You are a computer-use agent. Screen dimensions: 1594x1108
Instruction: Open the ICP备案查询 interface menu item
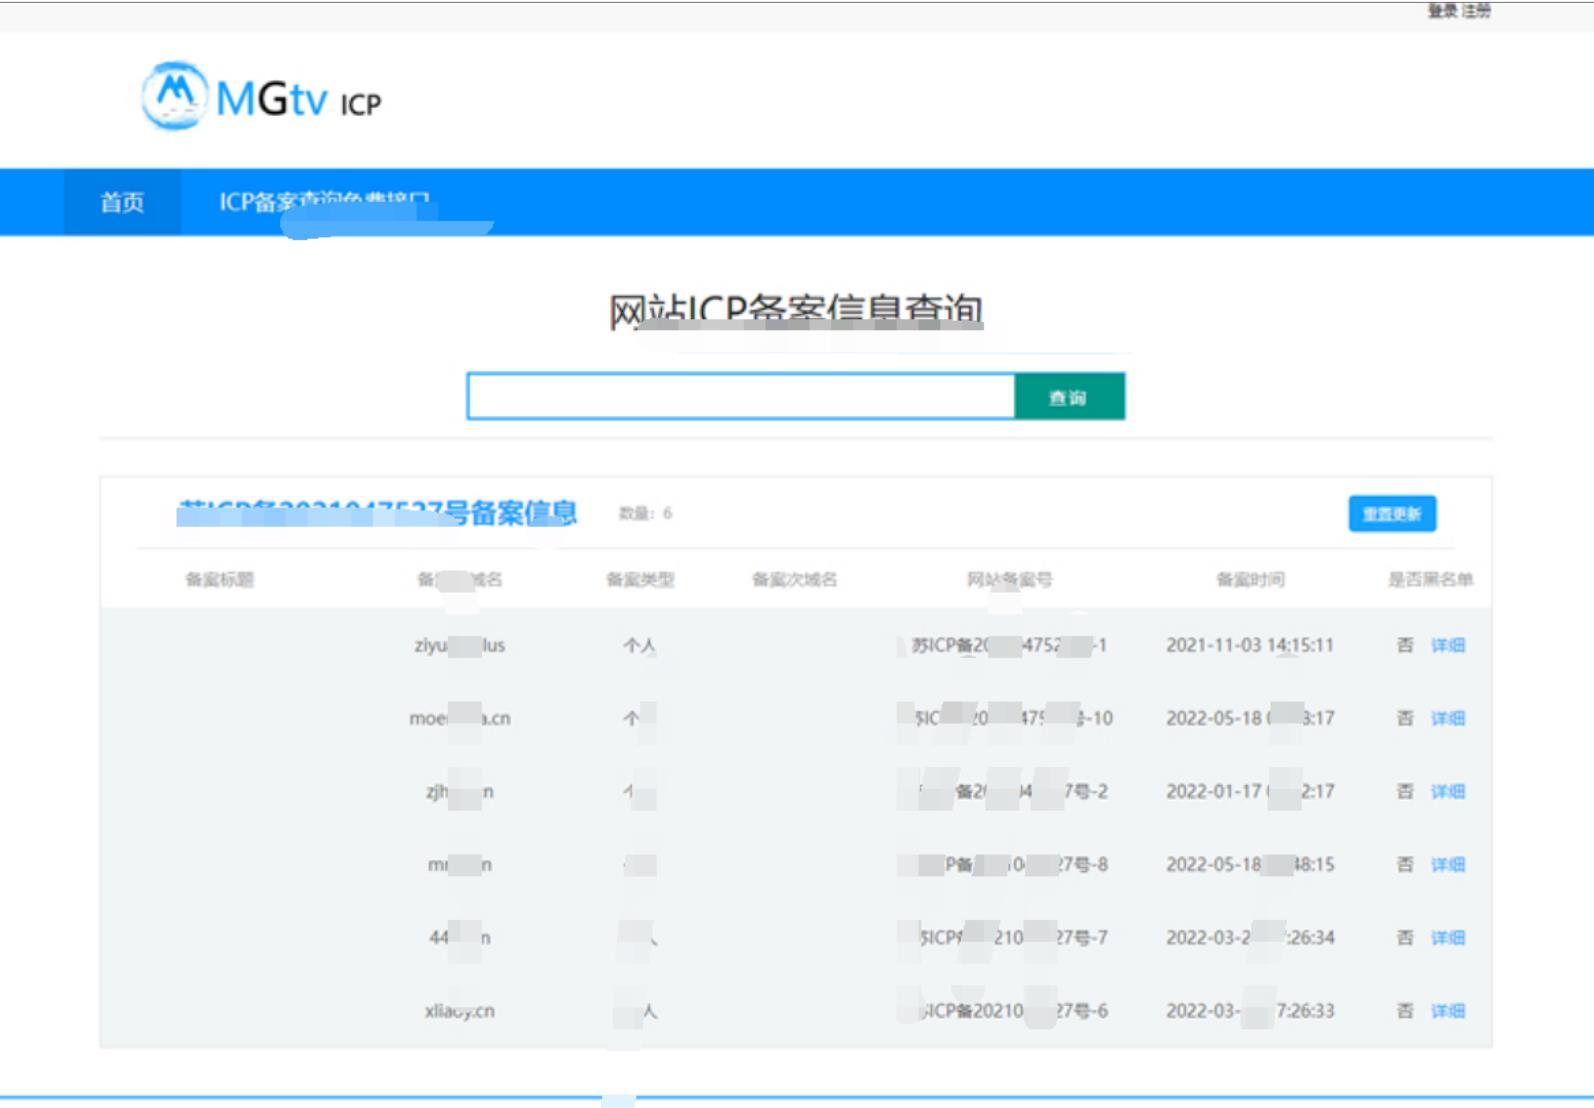(x=325, y=202)
